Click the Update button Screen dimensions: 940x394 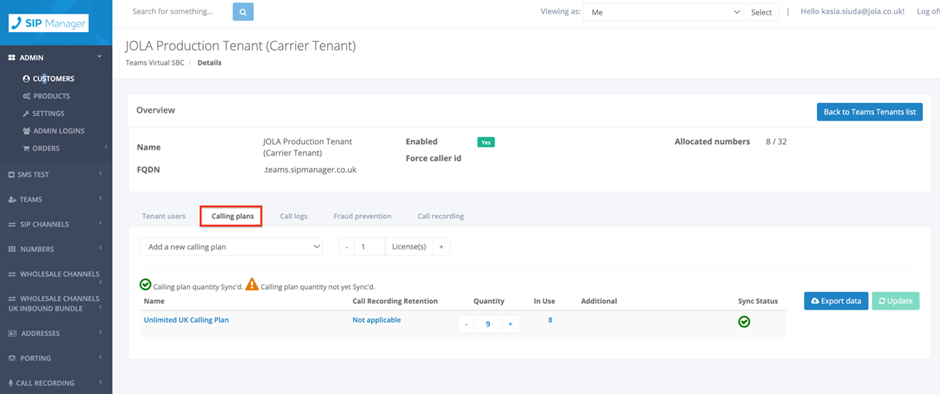pos(896,301)
